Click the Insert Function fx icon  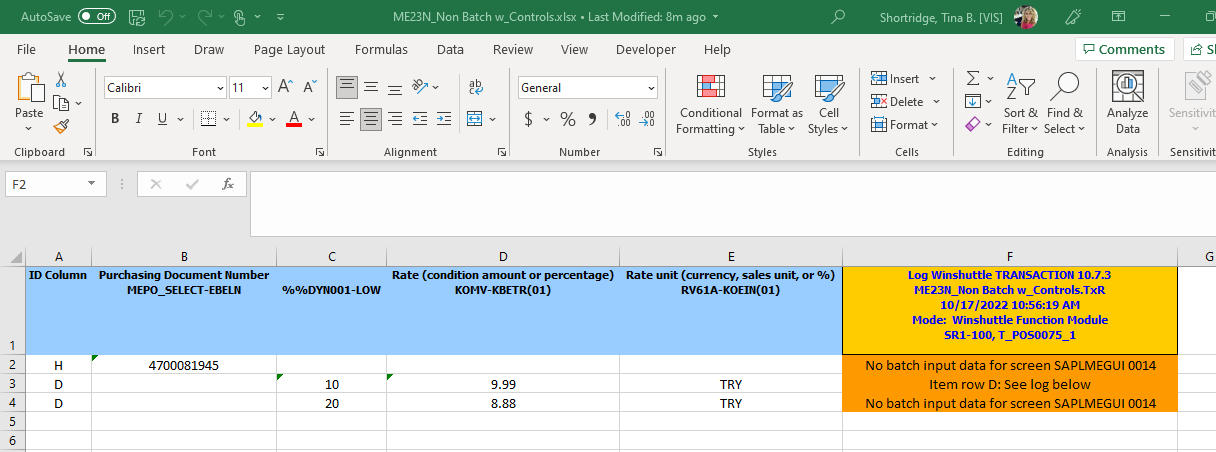coord(228,184)
